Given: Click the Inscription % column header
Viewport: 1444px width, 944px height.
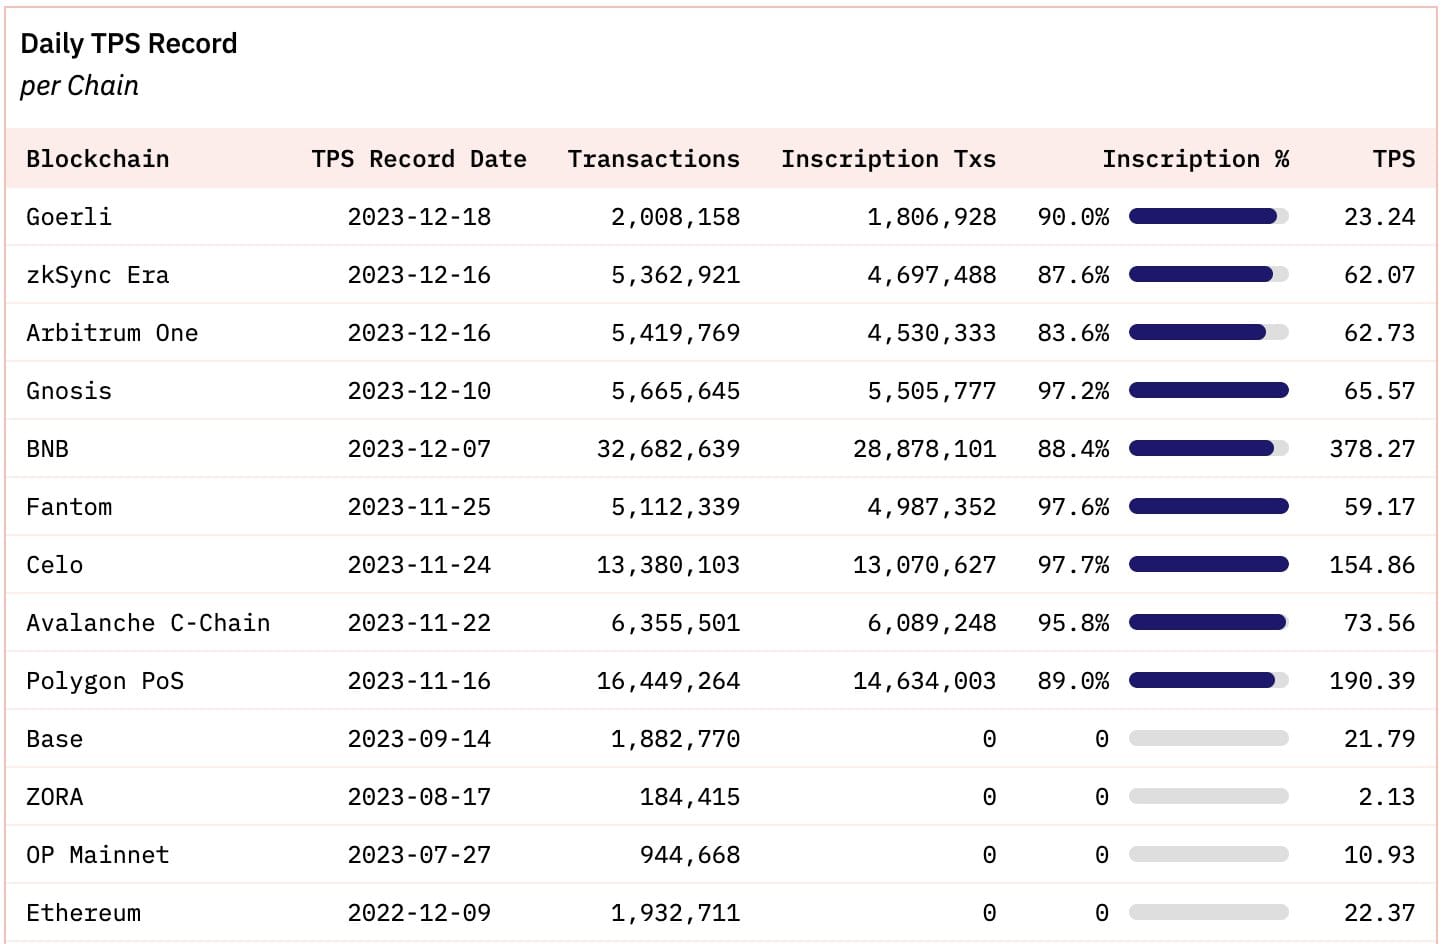Looking at the screenshot, I should coord(1195,159).
